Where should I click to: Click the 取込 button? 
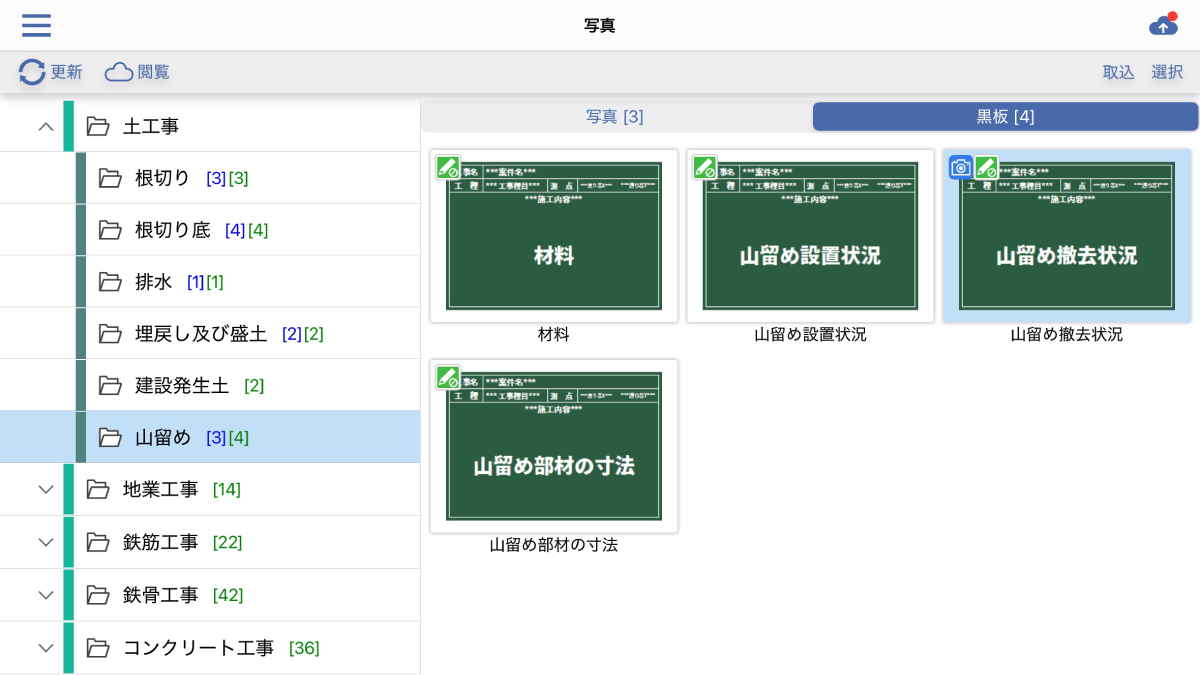click(1118, 72)
